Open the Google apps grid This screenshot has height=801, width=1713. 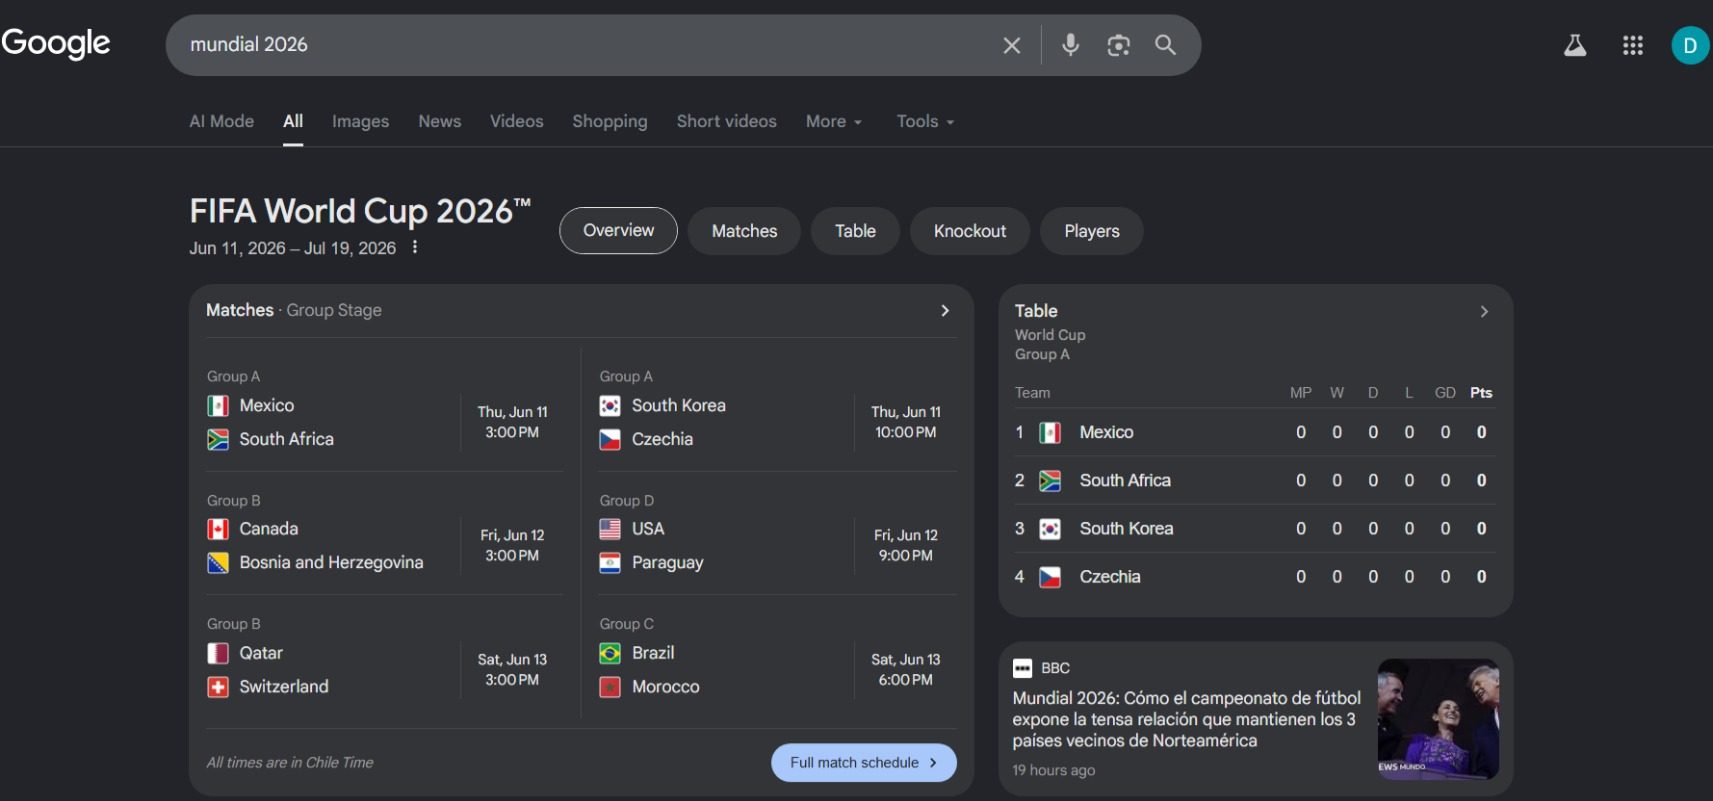click(1633, 45)
